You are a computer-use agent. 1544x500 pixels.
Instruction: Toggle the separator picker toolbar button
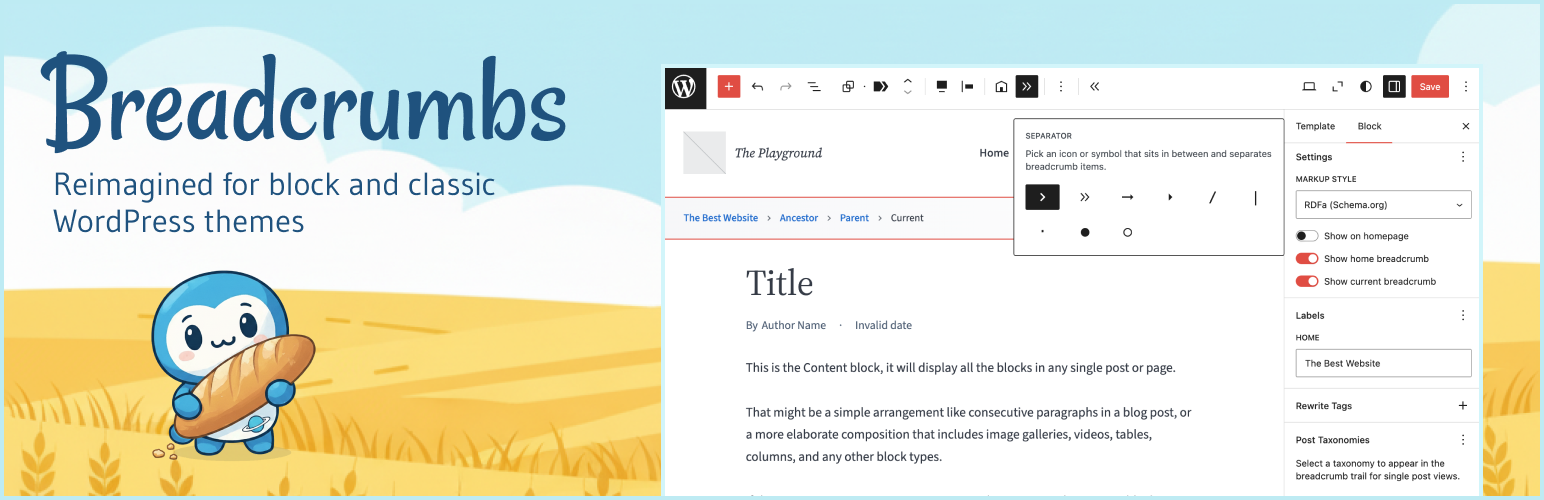[1027, 87]
